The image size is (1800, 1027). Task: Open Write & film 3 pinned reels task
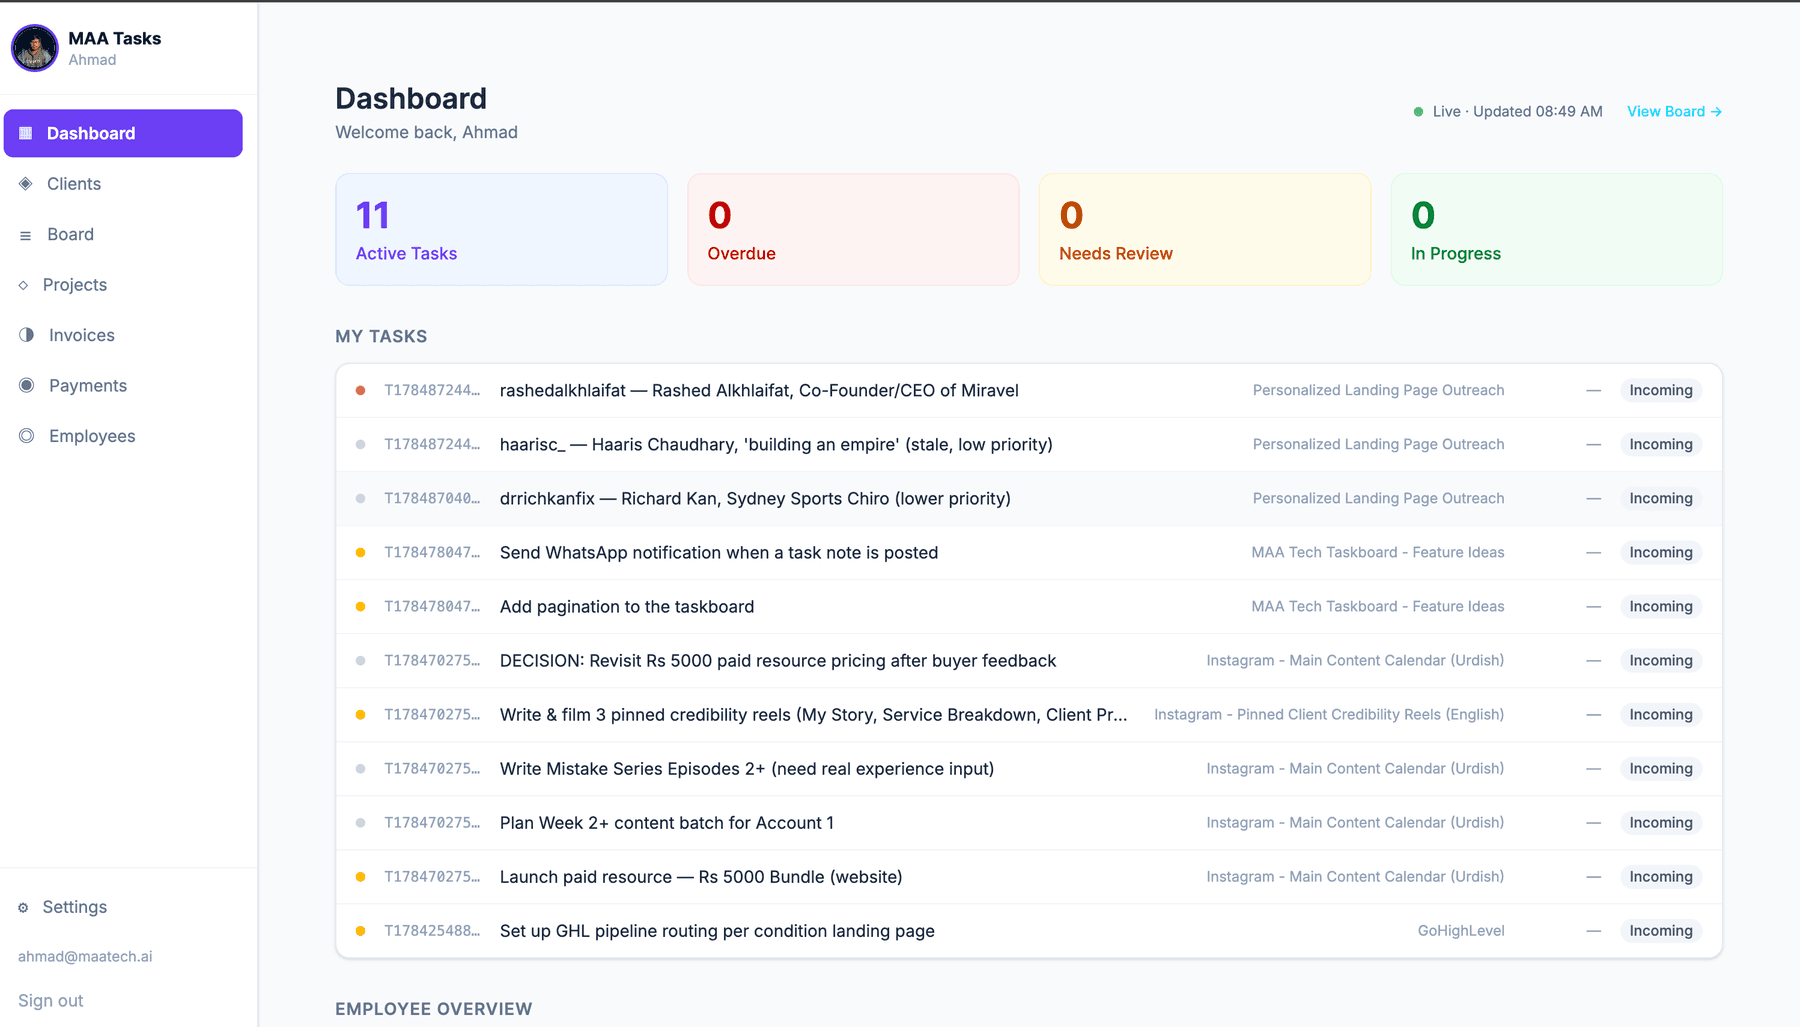coord(1029,714)
